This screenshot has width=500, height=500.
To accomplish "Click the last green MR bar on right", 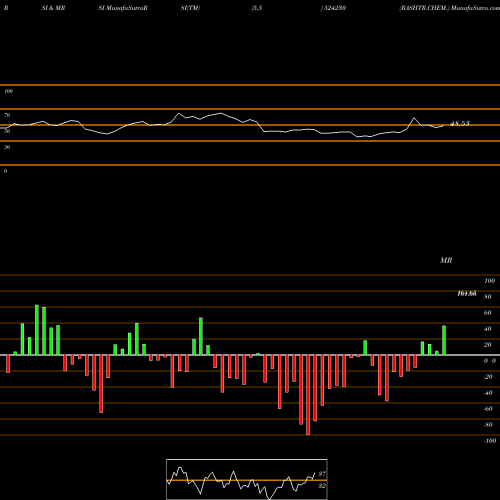I will click(x=444, y=340).
